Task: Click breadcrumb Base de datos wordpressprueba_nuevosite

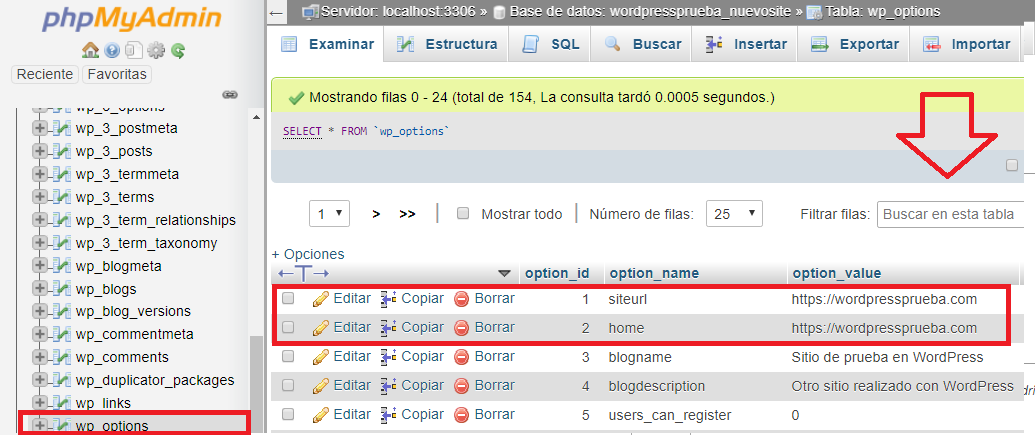Action: [x=648, y=12]
